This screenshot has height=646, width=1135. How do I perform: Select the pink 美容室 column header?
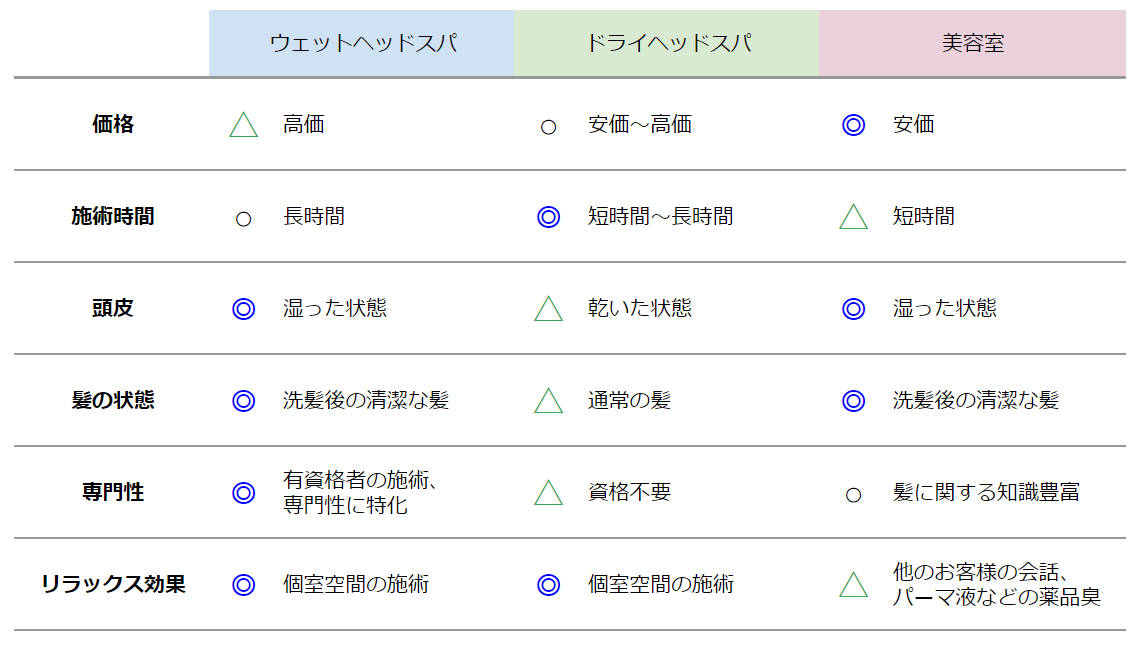972,44
